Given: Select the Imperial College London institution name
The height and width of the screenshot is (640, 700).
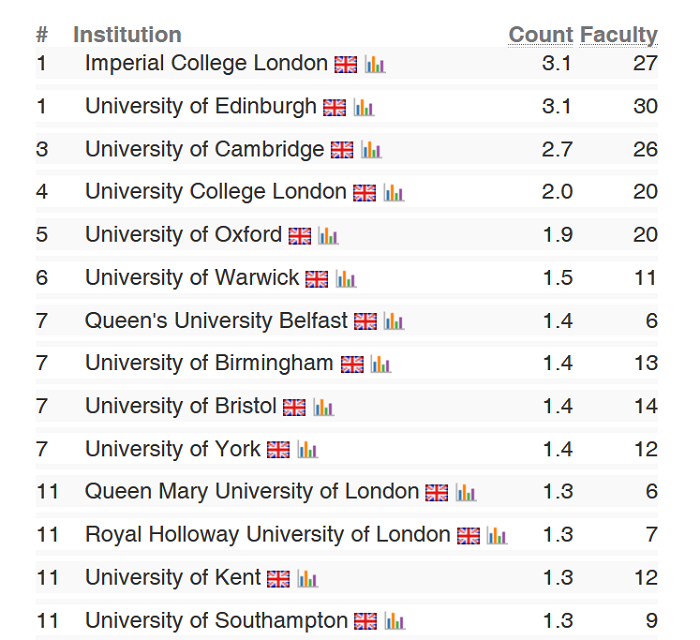Looking at the screenshot, I should (x=206, y=63).
